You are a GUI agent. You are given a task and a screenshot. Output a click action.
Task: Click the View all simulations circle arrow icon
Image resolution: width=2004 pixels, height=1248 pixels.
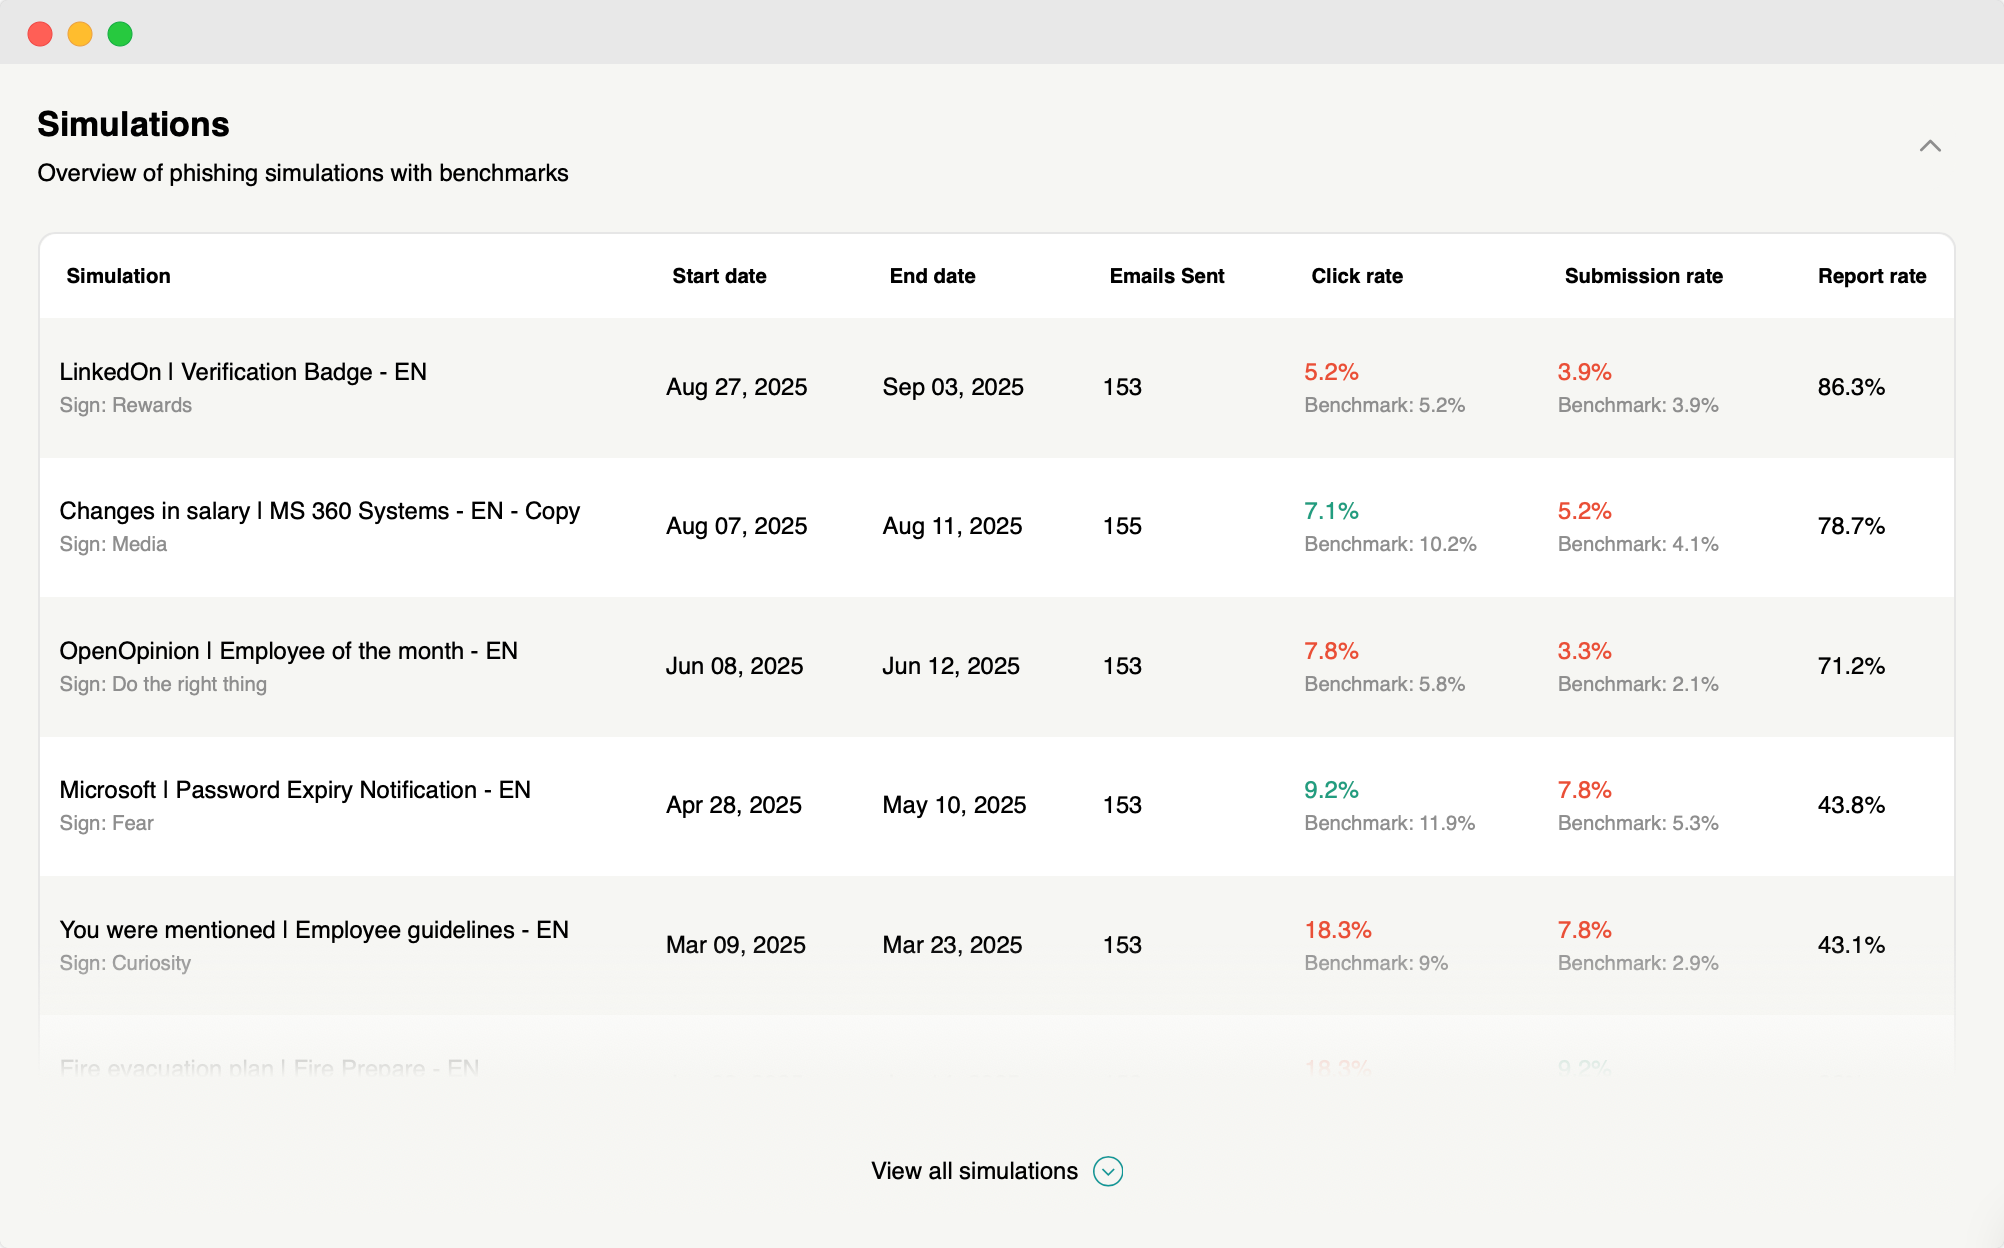click(1107, 1171)
